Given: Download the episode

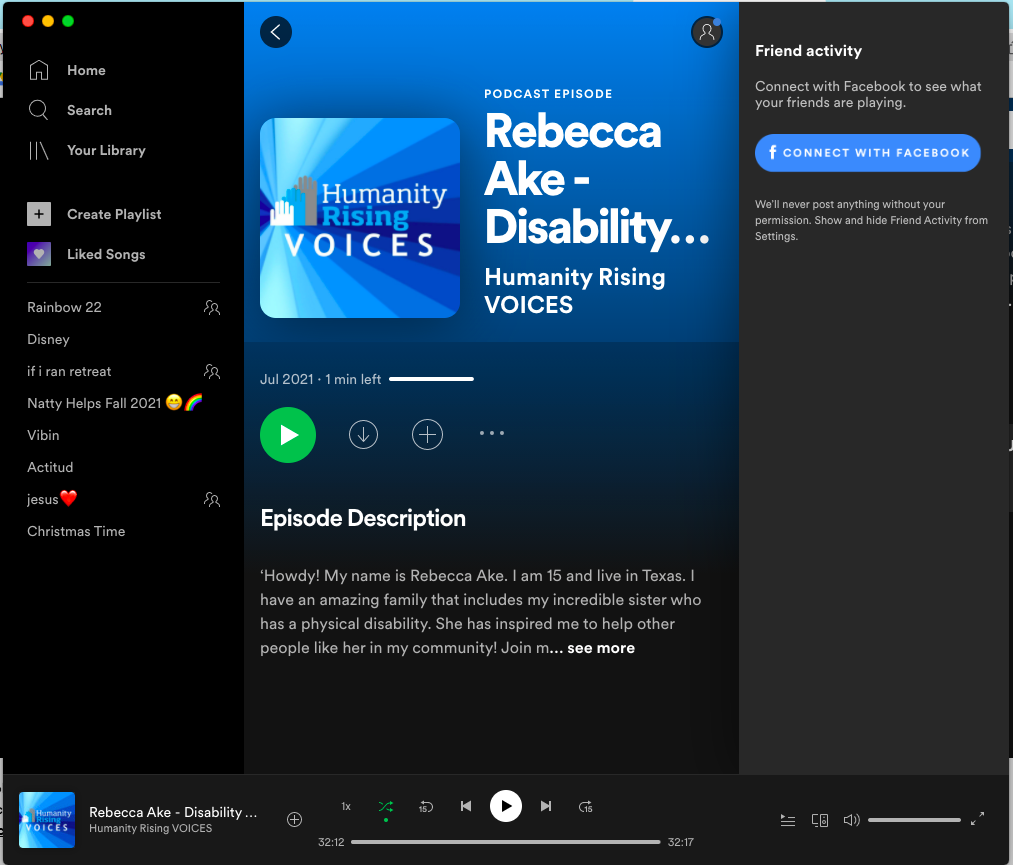Looking at the screenshot, I should (x=364, y=434).
